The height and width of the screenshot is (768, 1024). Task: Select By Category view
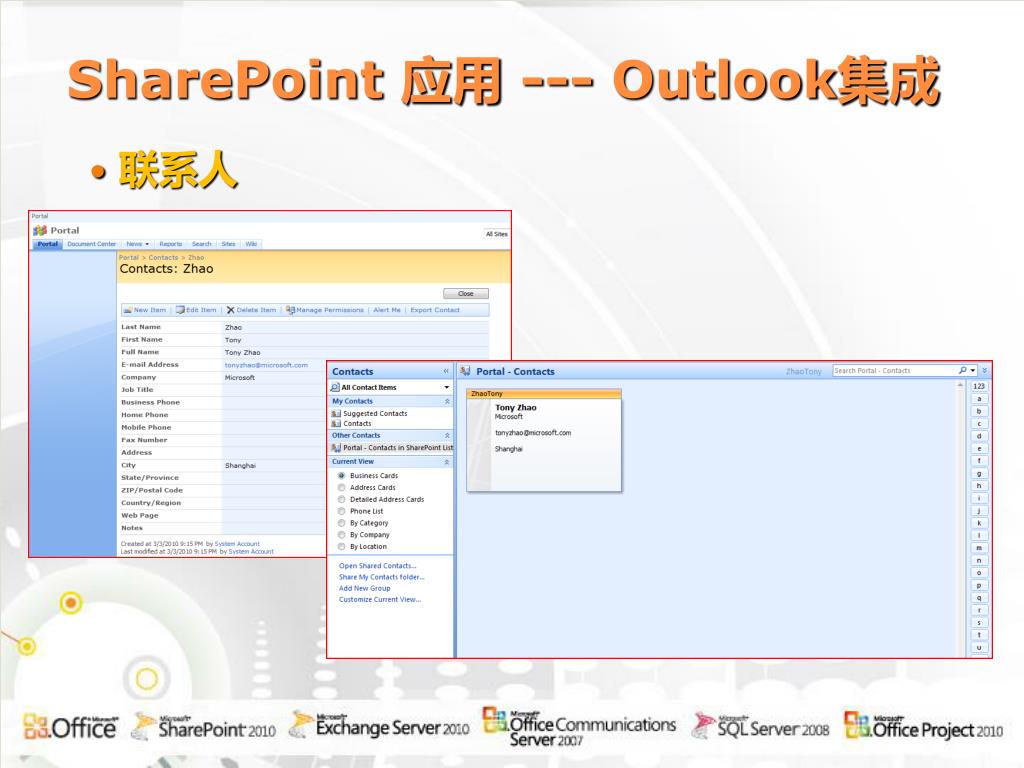(x=342, y=522)
